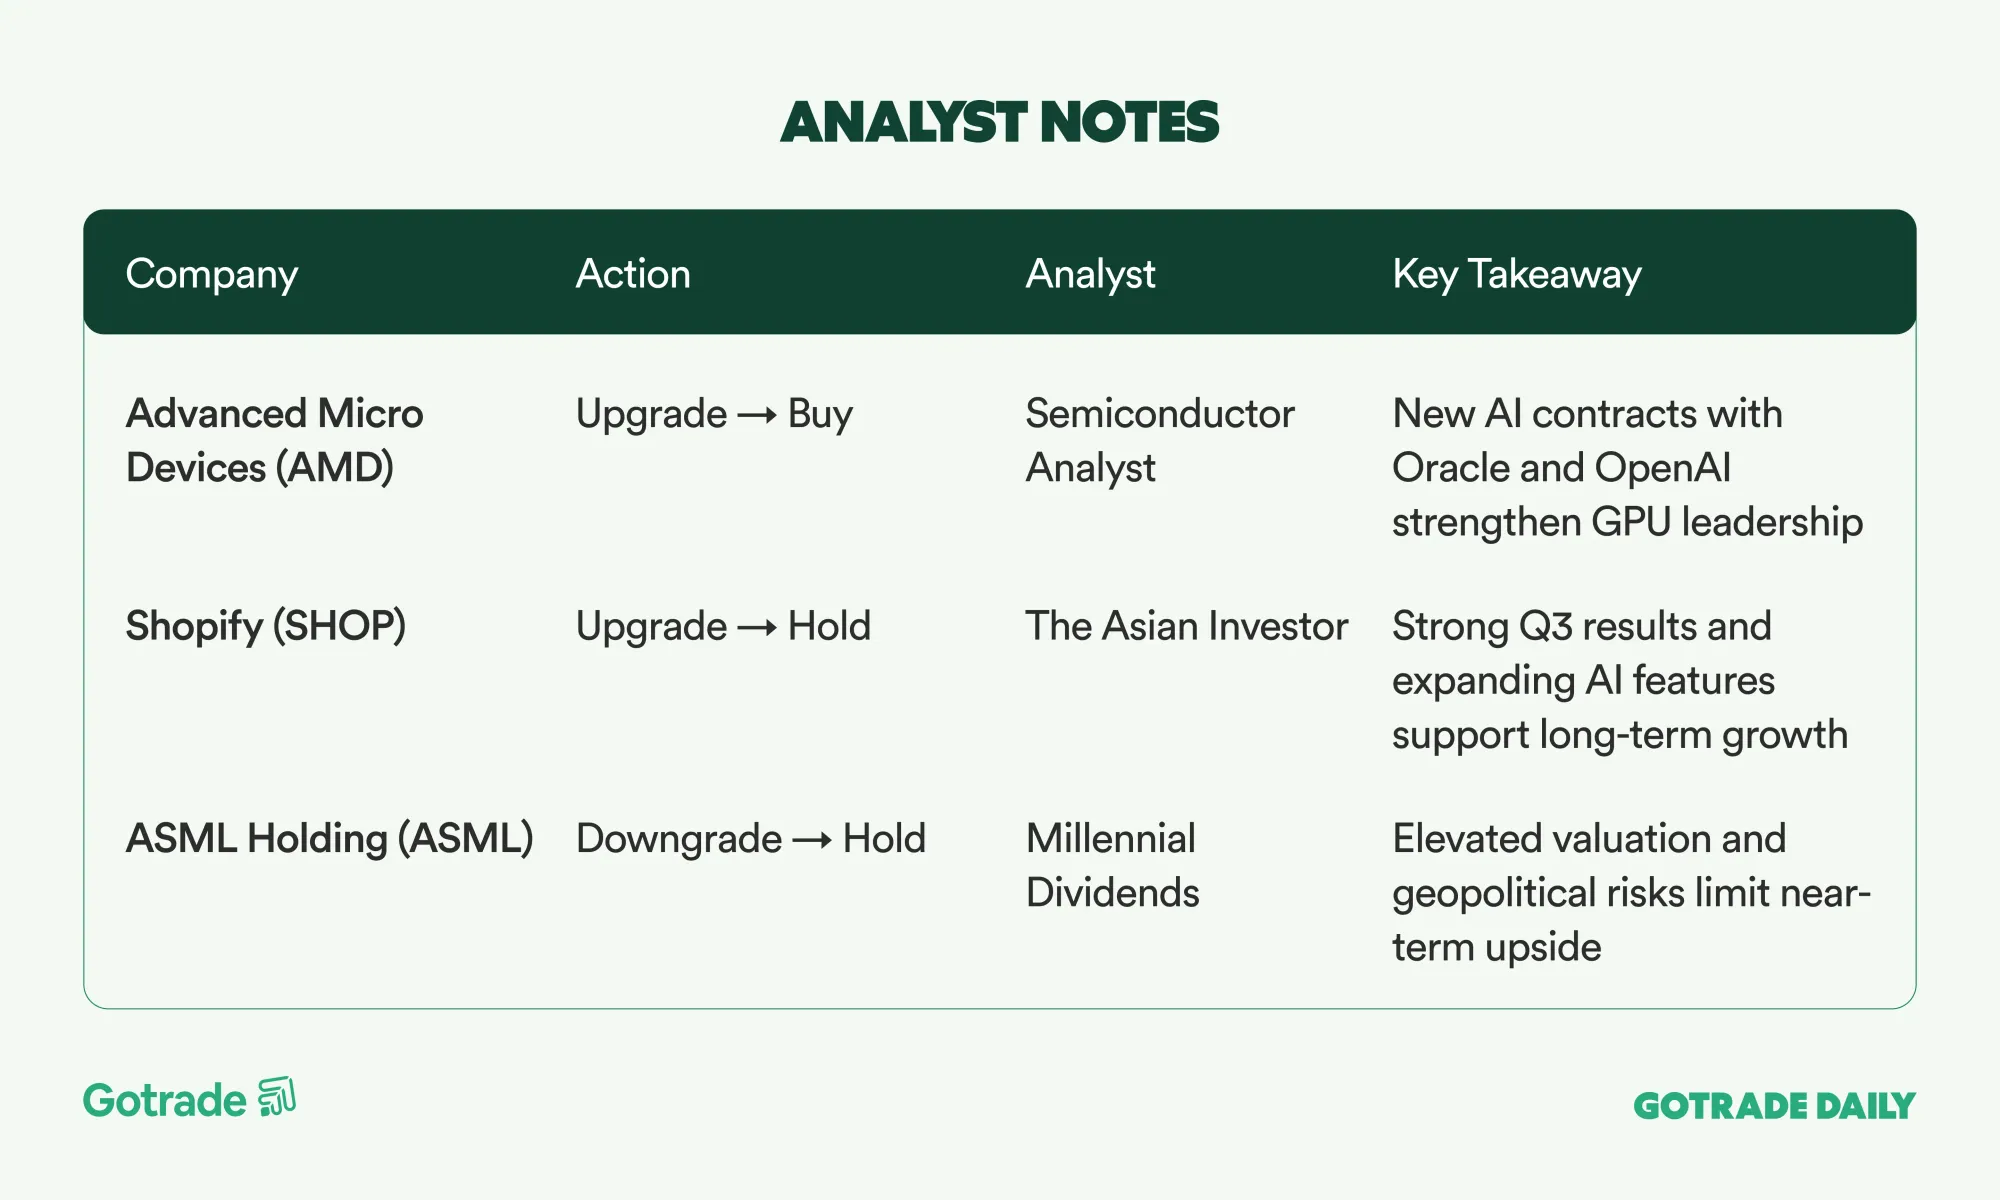
Task: Click the arrow in Downgrade to Hold
Action: point(812,840)
